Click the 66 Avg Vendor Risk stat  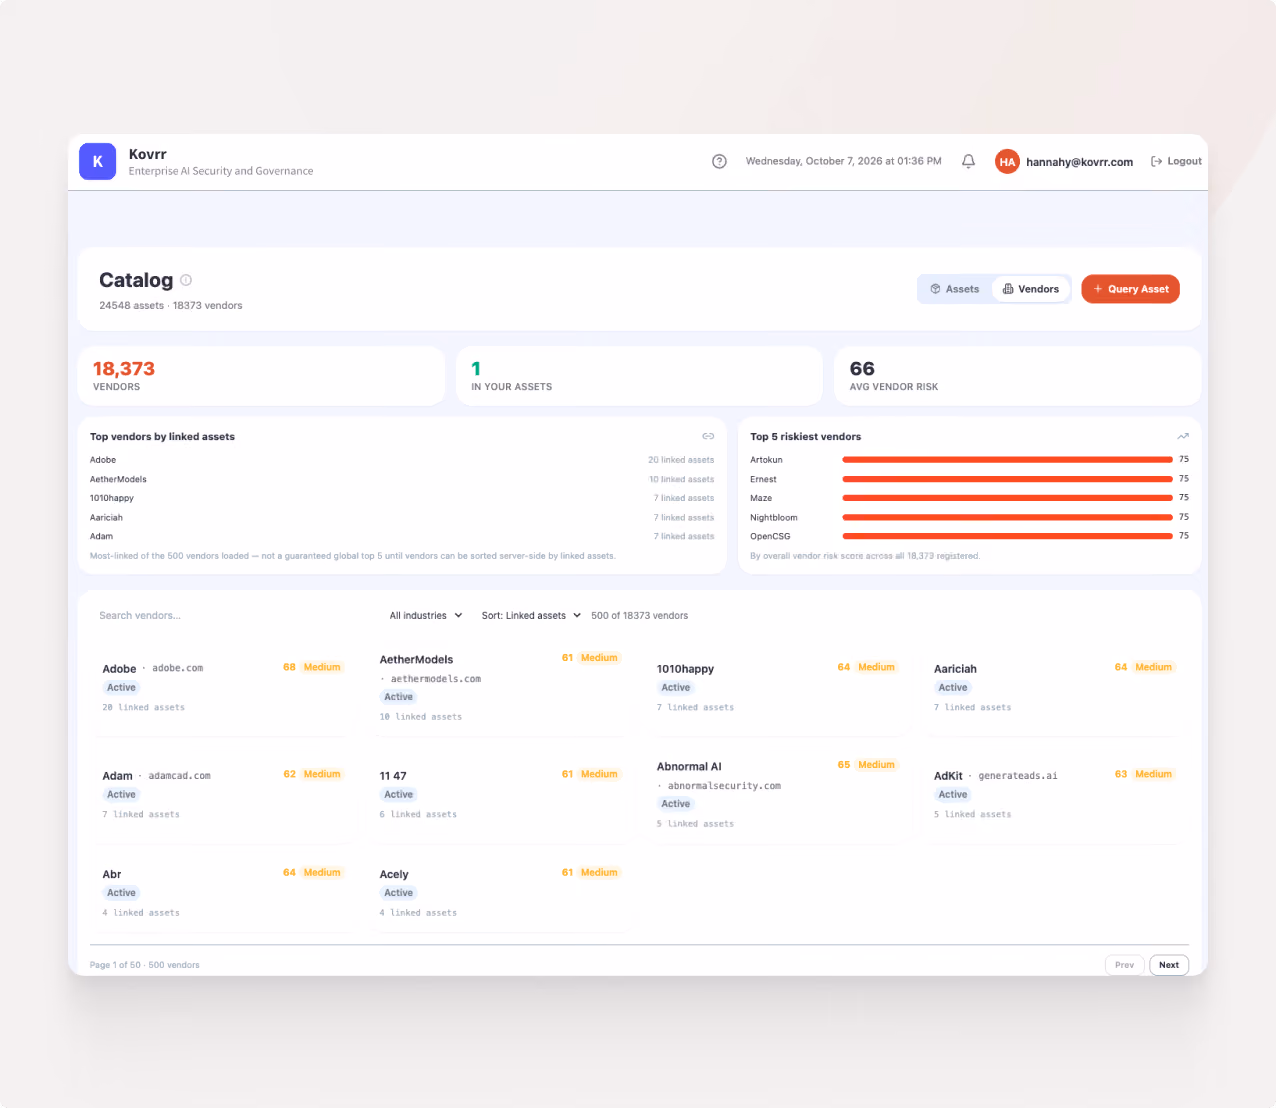[1017, 376]
